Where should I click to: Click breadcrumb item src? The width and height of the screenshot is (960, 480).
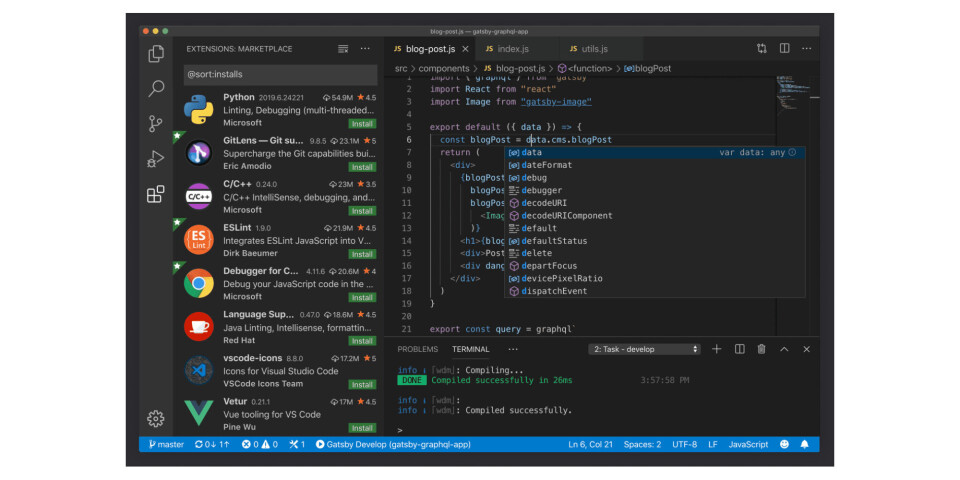400,69
